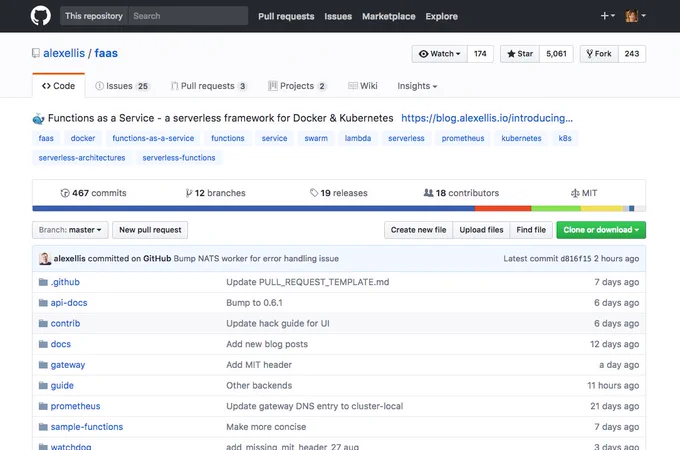680x450 pixels.
Task: Click the whale emoji in description
Action: pyautogui.click(x=38, y=118)
